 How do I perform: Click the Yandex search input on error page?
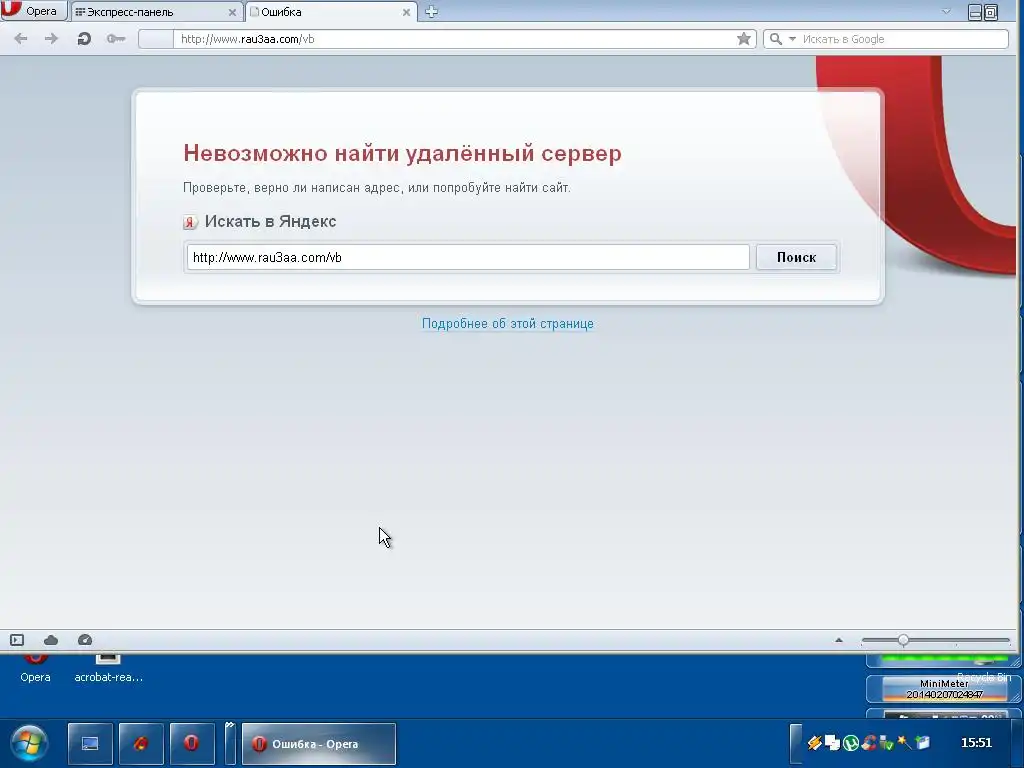(468, 257)
